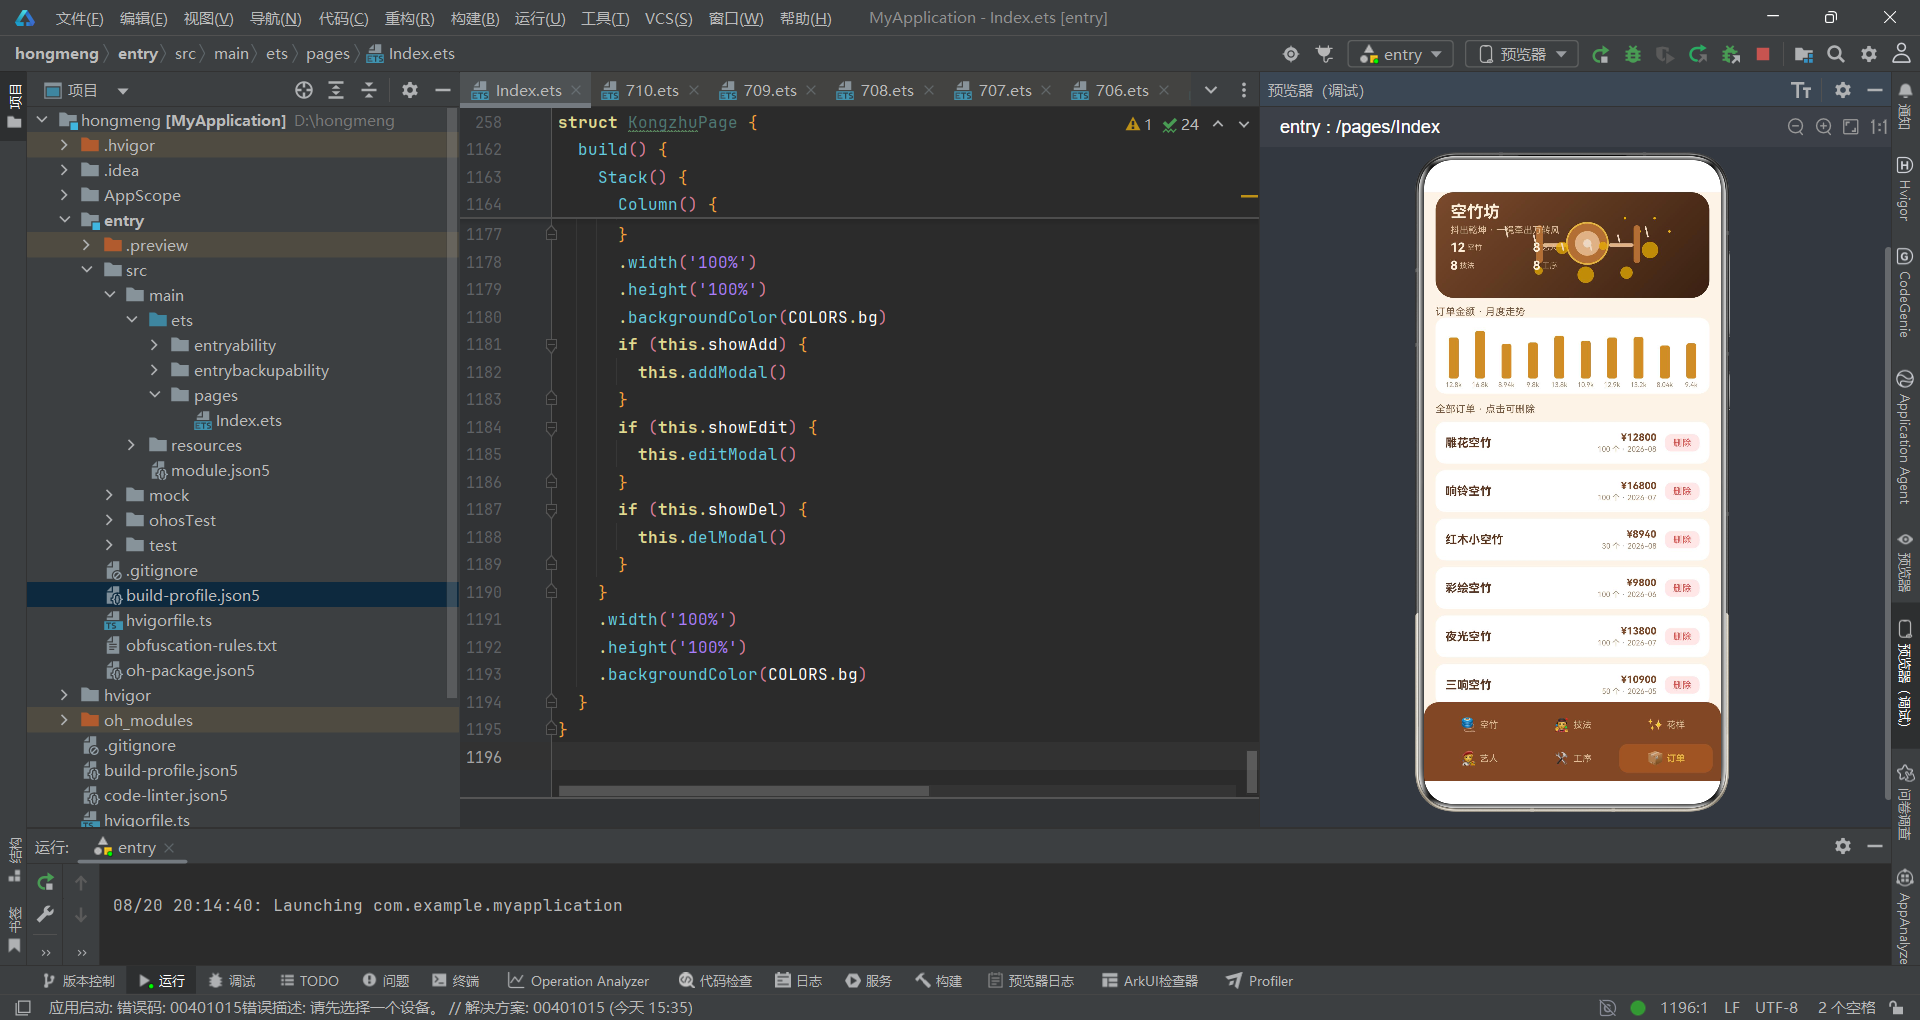This screenshot has height=1020, width=1920.
Task: Stop the app with the red square
Action: point(1763,54)
